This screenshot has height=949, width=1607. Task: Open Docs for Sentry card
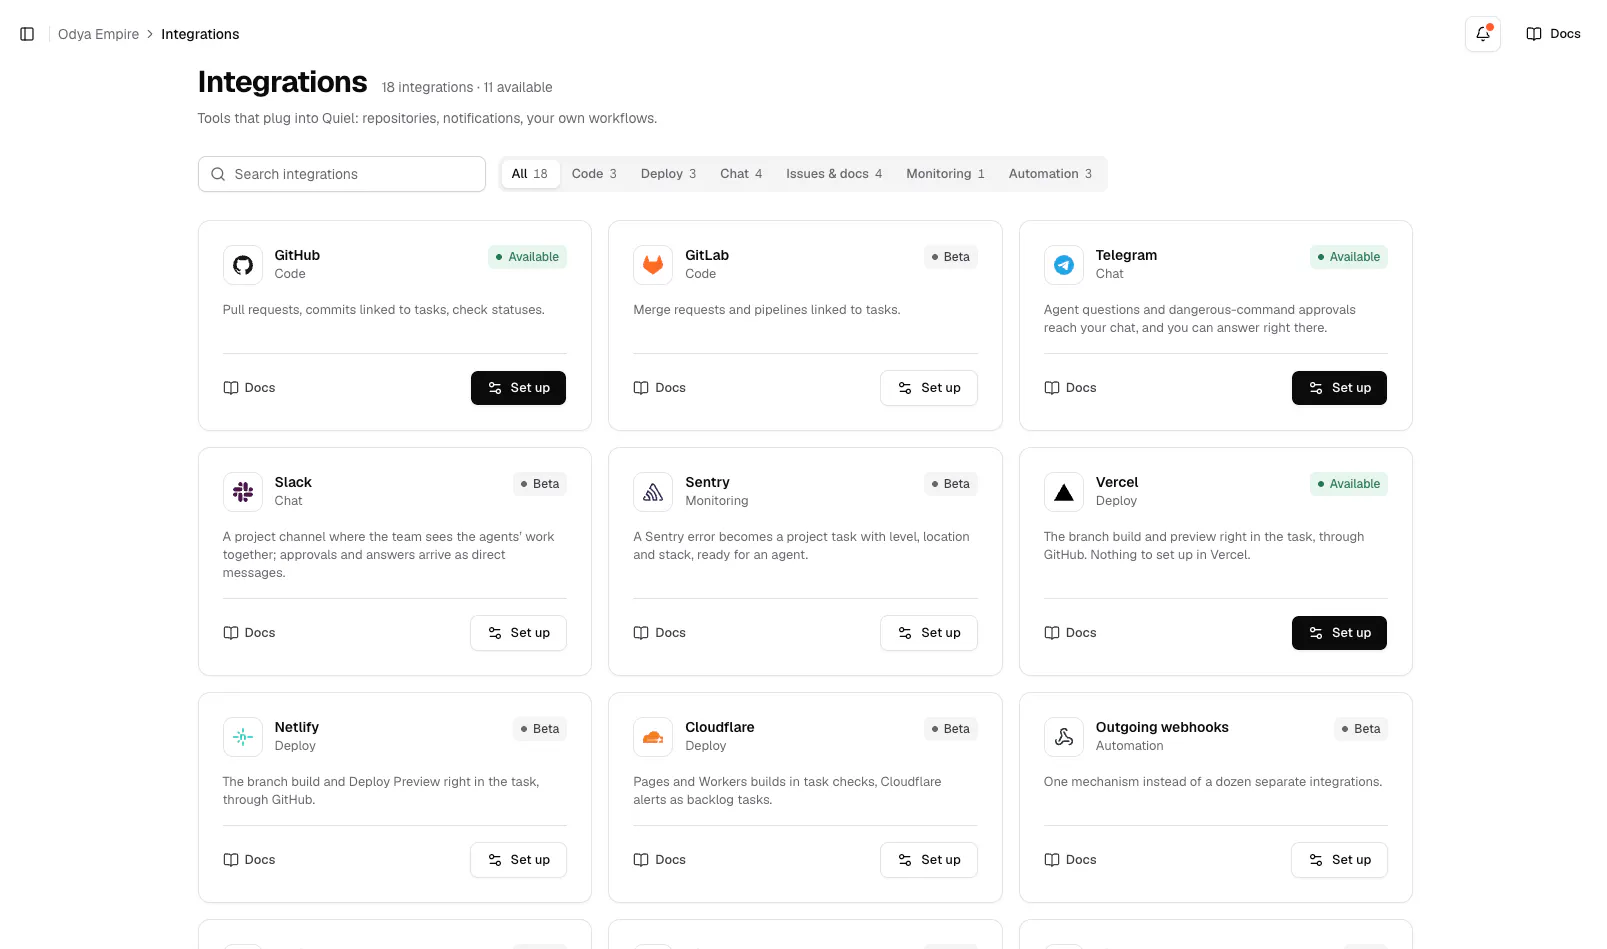tap(660, 633)
